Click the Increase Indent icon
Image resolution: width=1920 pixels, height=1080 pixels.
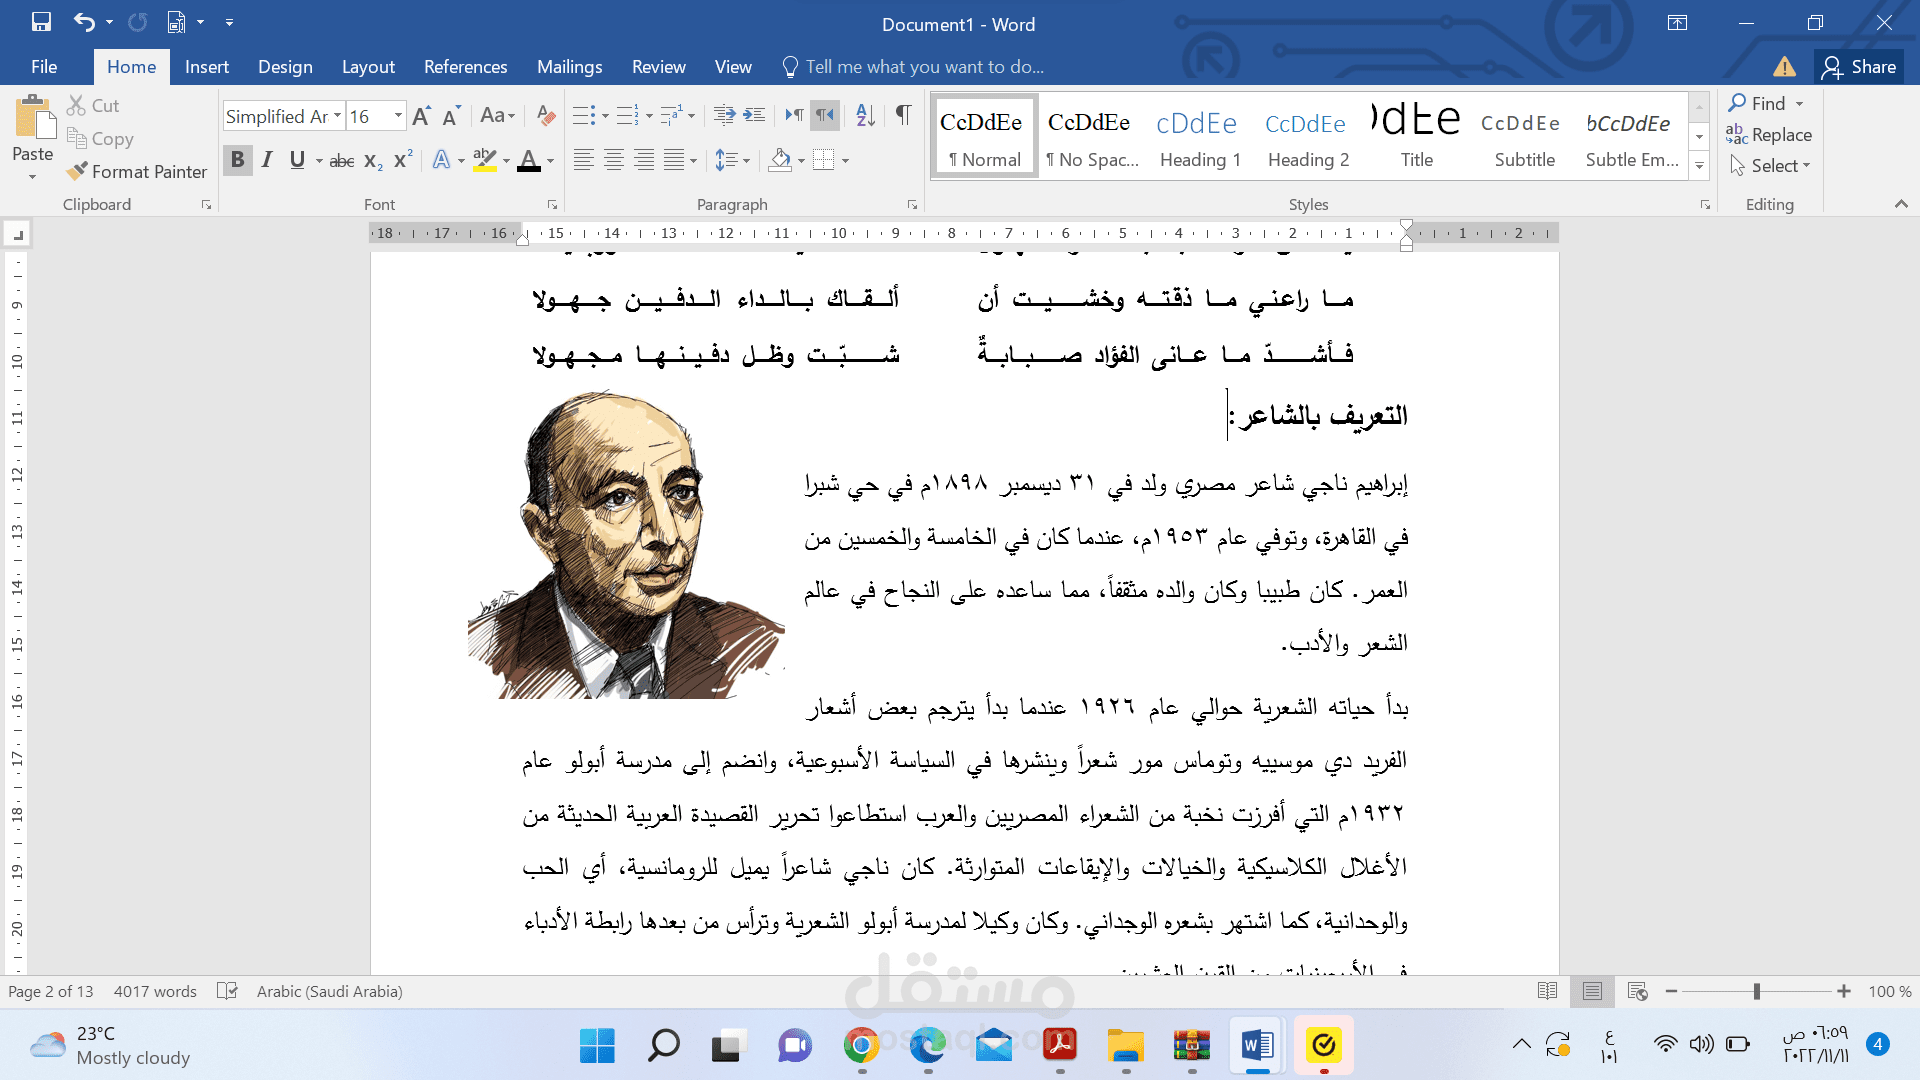(754, 116)
